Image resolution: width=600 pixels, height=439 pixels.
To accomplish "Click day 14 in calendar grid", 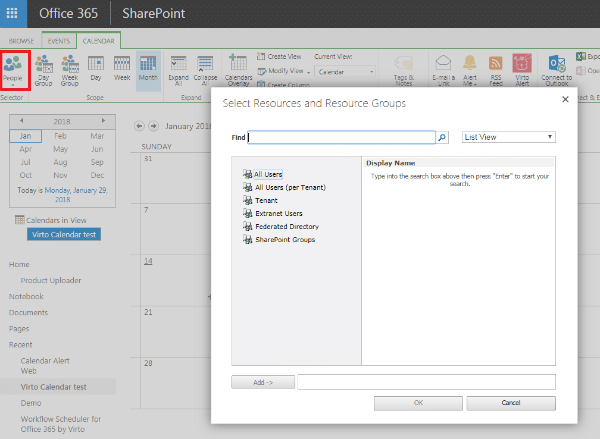I will click(148, 261).
